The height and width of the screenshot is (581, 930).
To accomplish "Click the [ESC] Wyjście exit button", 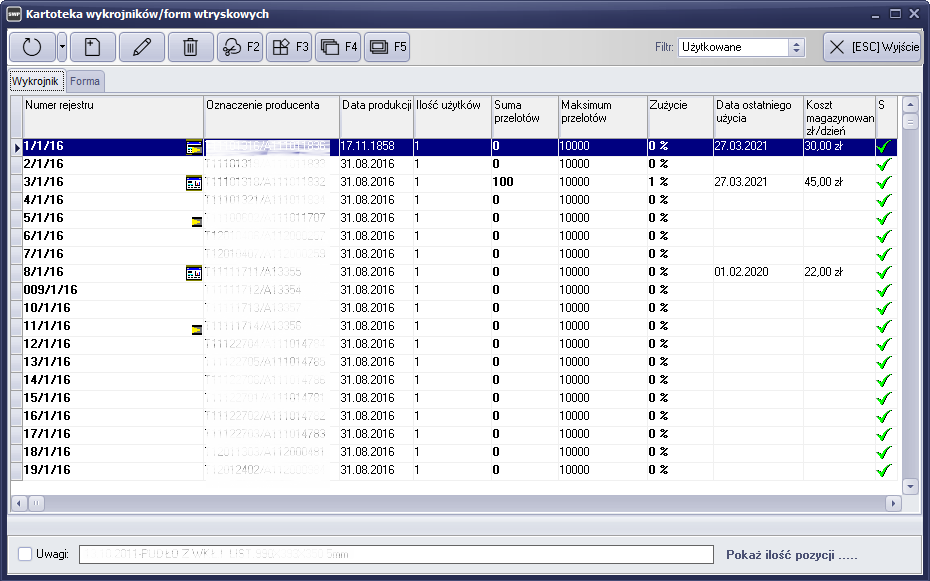I will [871, 47].
